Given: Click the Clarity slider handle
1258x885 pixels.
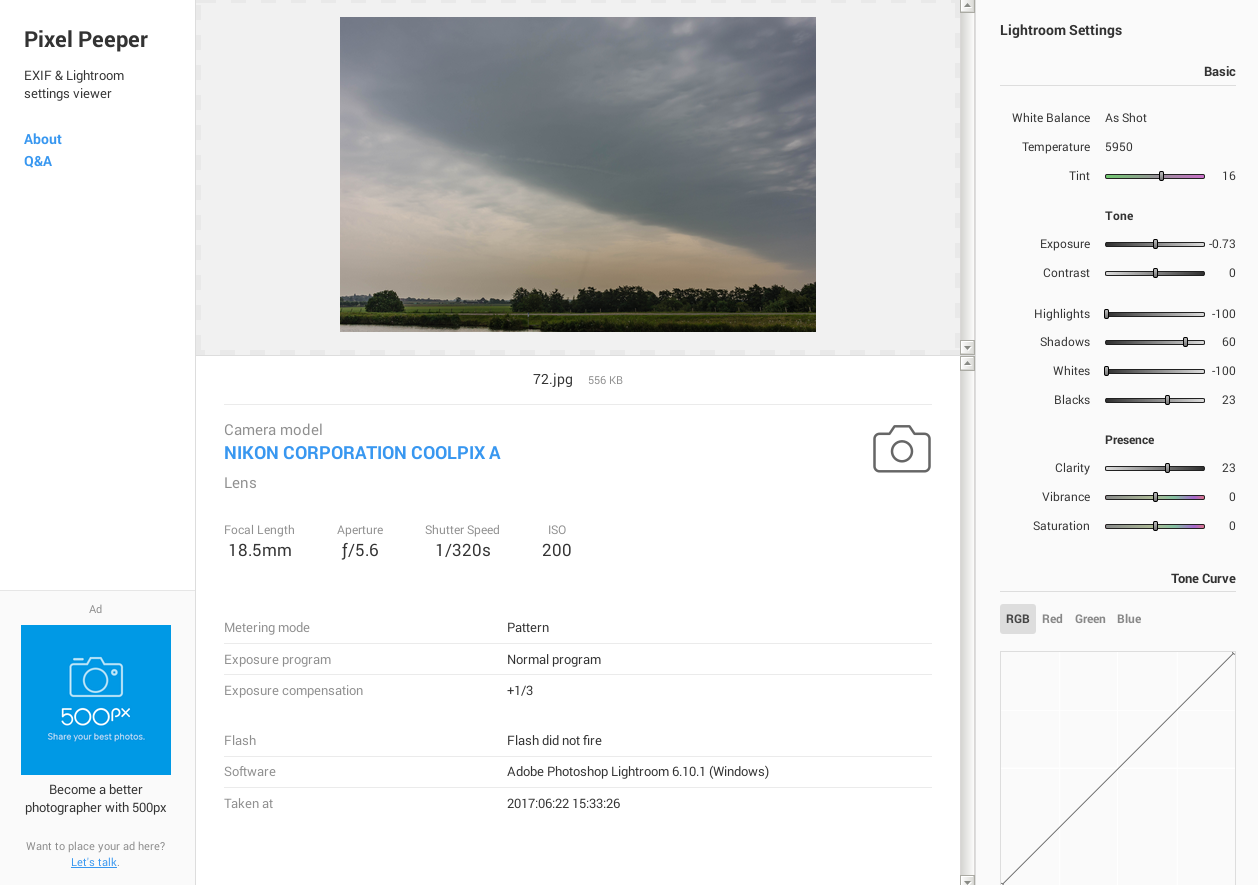Looking at the screenshot, I should pos(1167,468).
